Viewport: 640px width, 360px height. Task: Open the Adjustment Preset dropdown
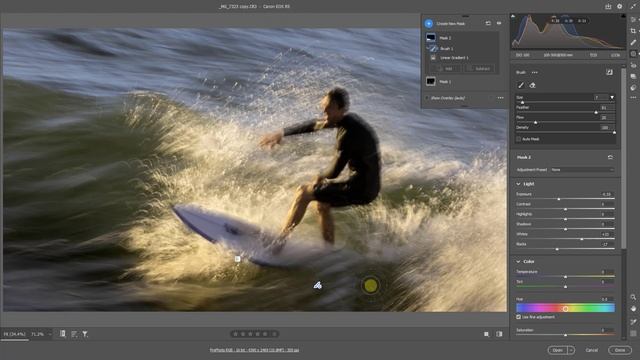coord(582,170)
